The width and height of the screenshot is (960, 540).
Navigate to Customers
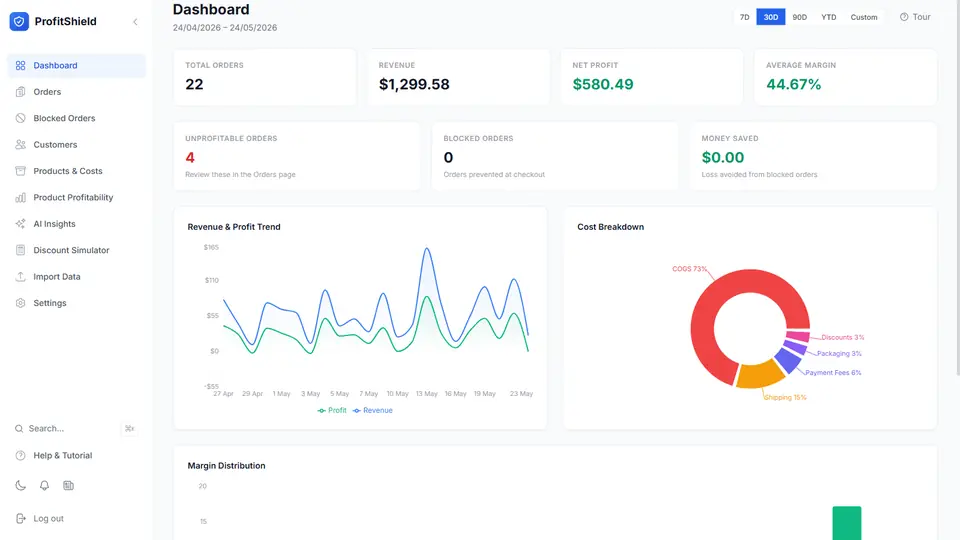(77, 144)
